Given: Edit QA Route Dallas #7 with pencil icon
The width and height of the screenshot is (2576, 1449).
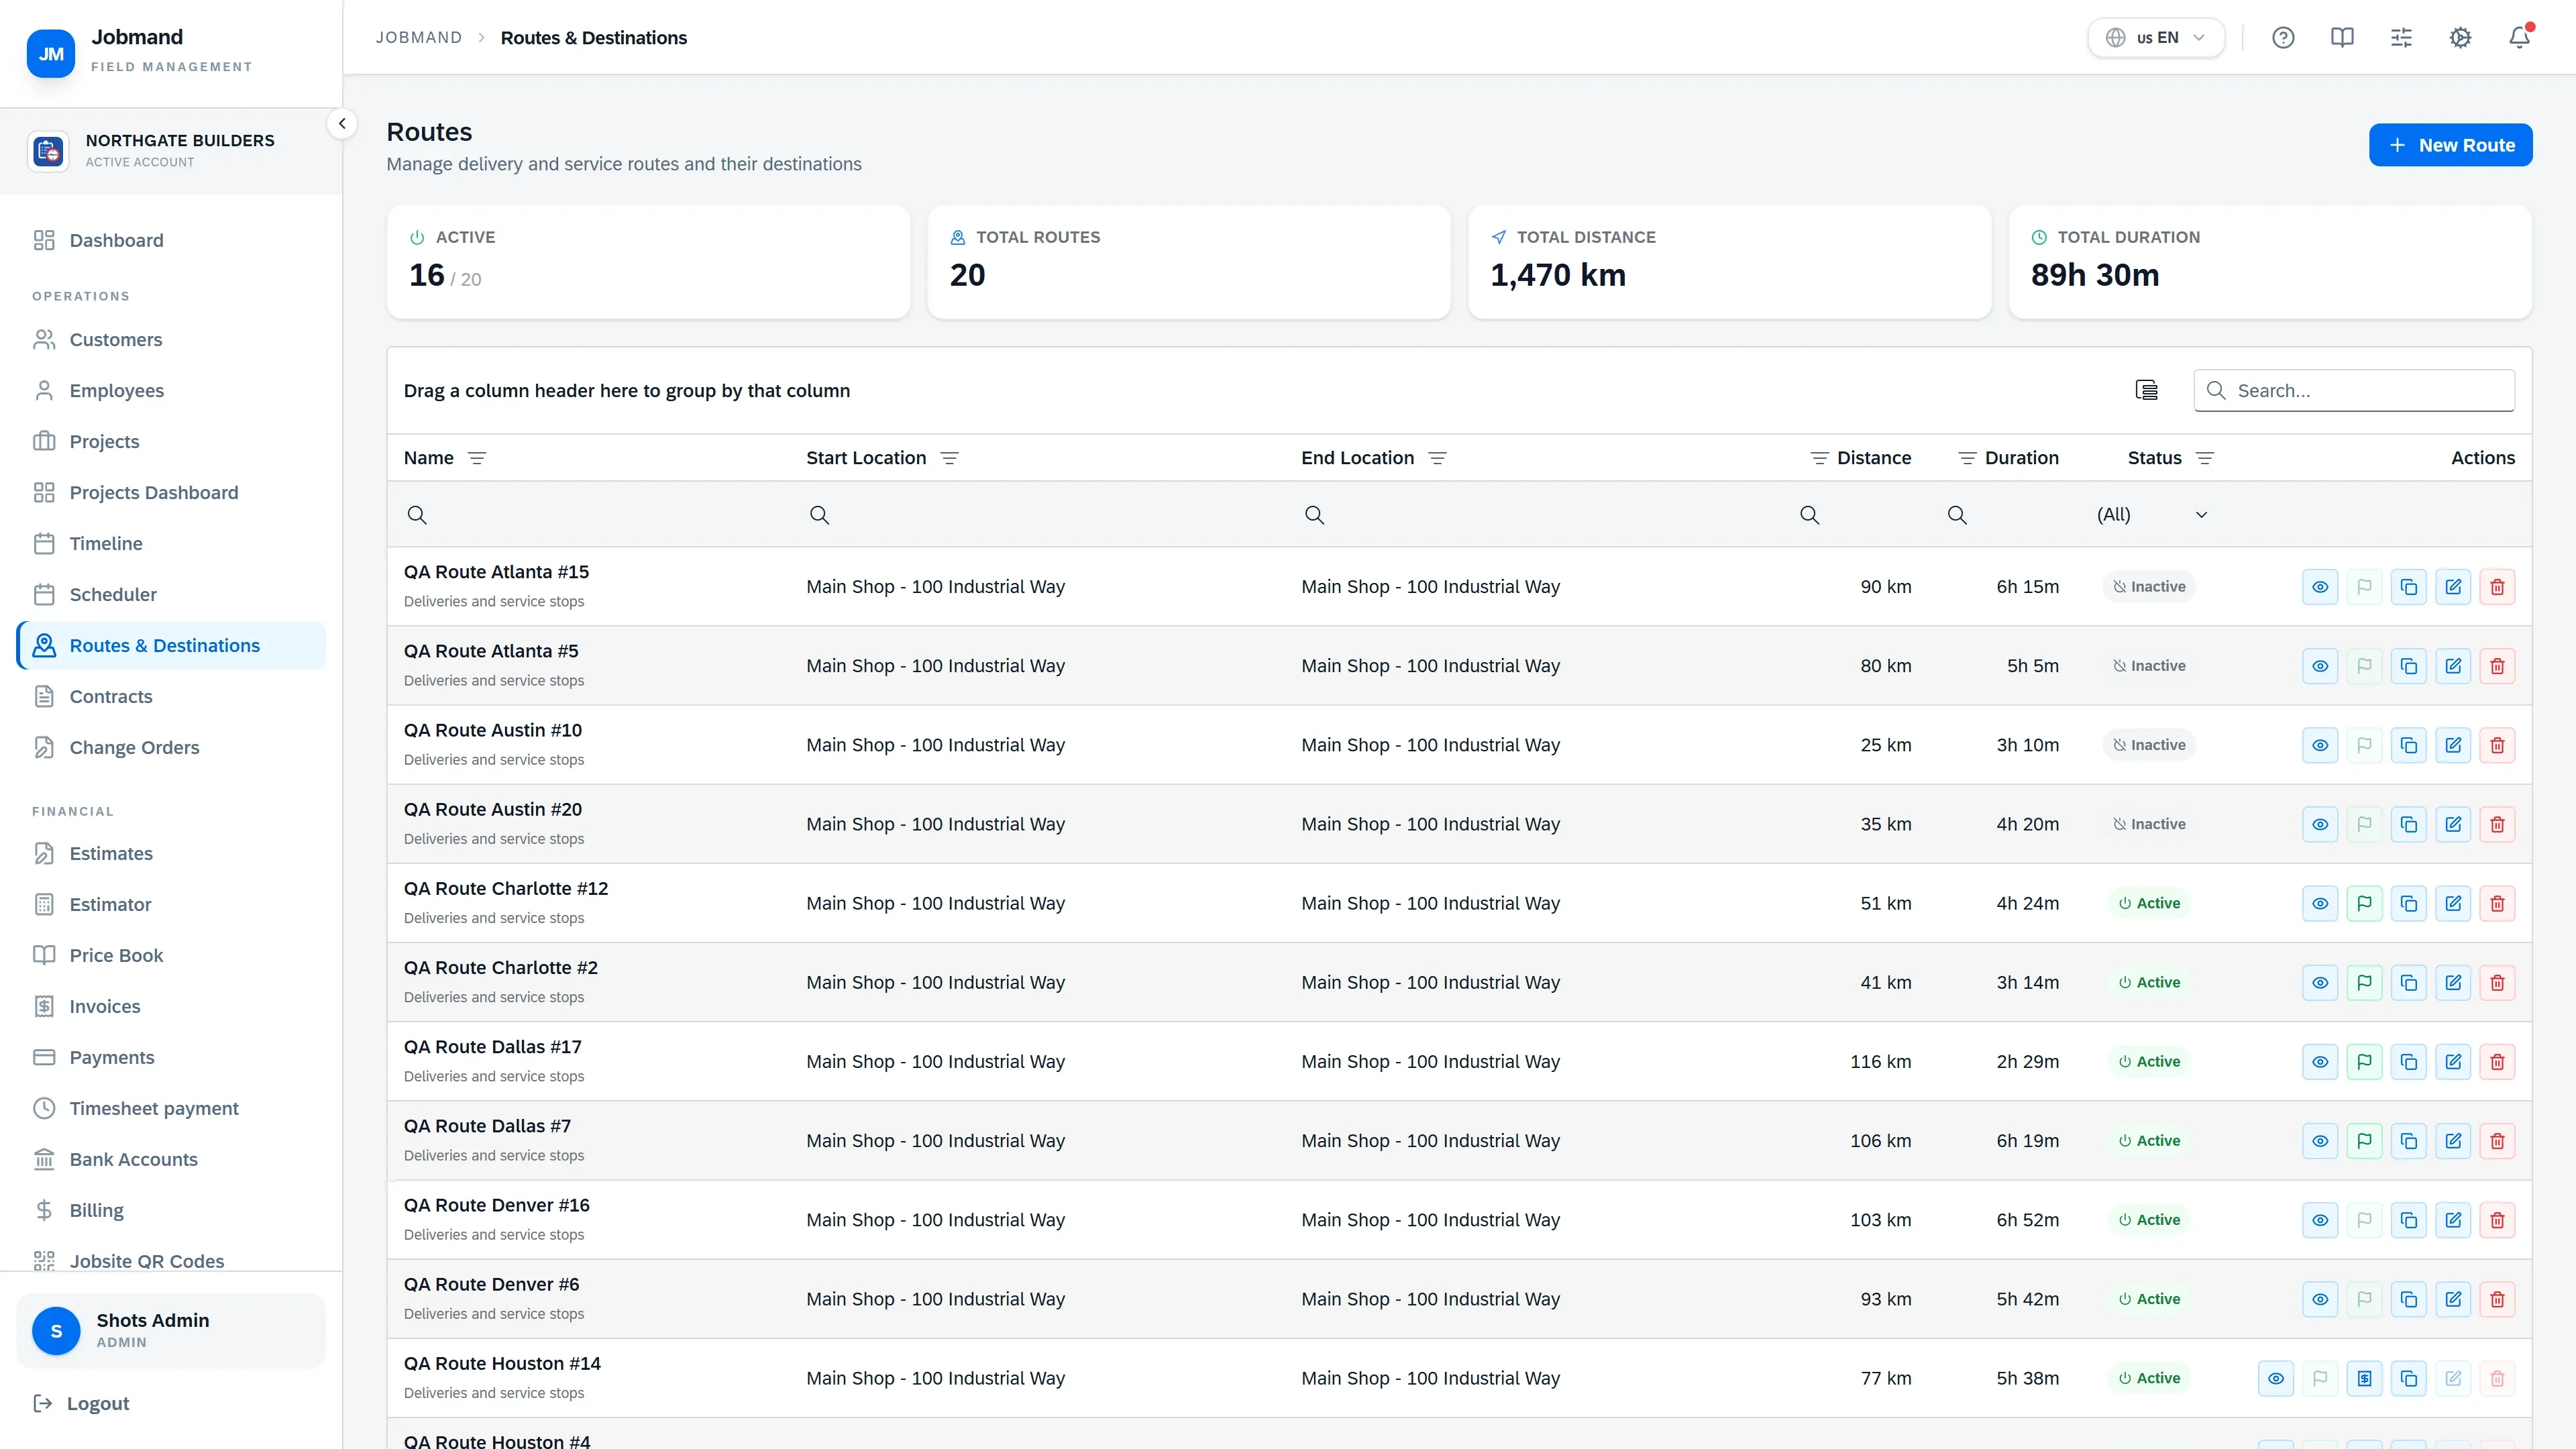Looking at the screenshot, I should pyautogui.click(x=2453, y=1141).
